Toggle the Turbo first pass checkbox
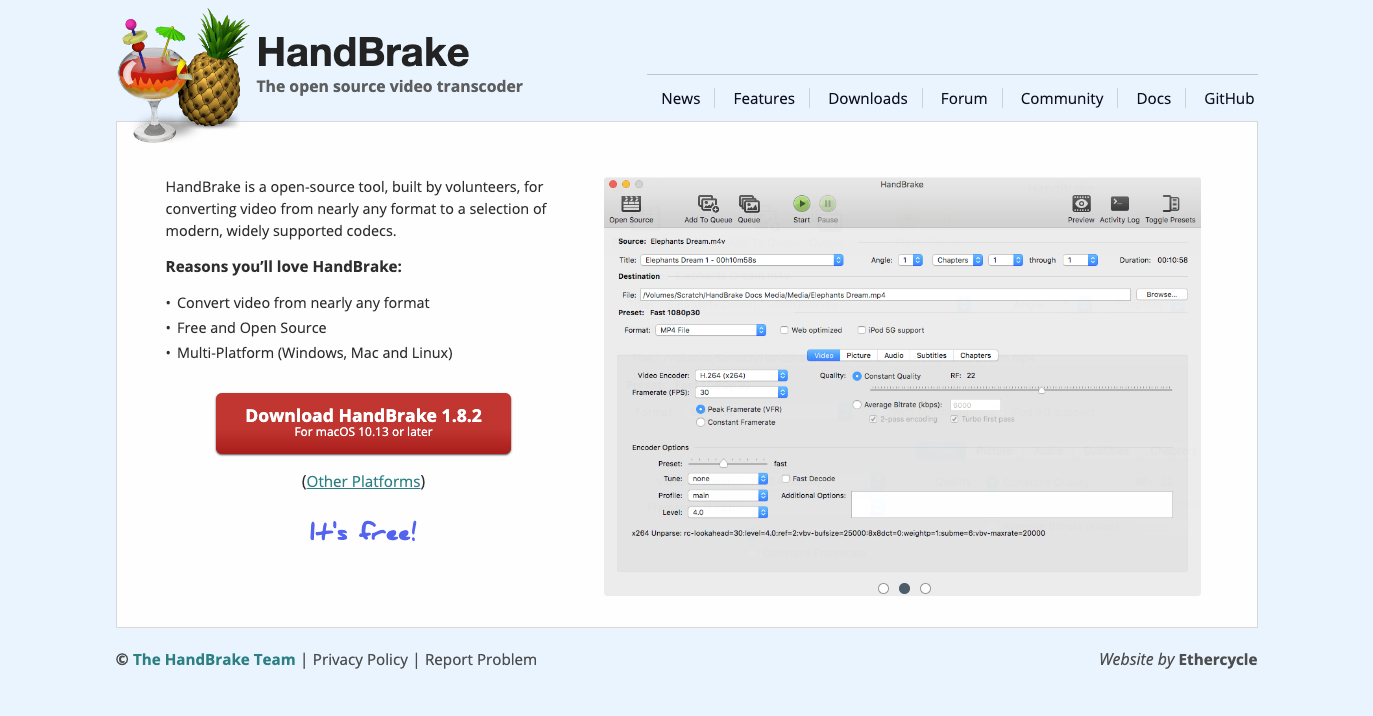This screenshot has width=1373, height=716. tap(952, 419)
